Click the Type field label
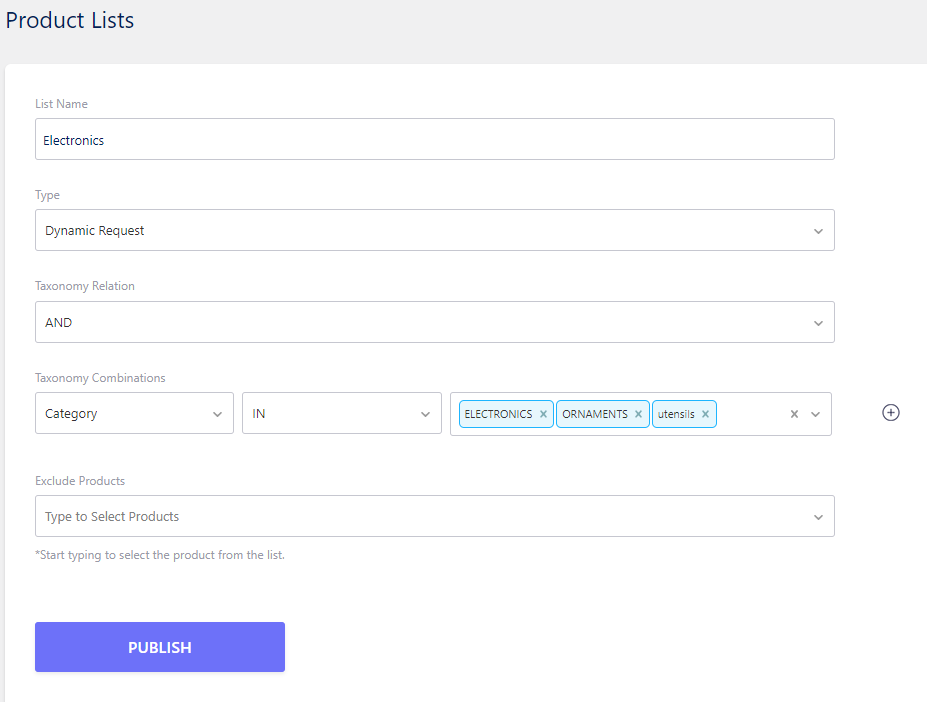 47,195
